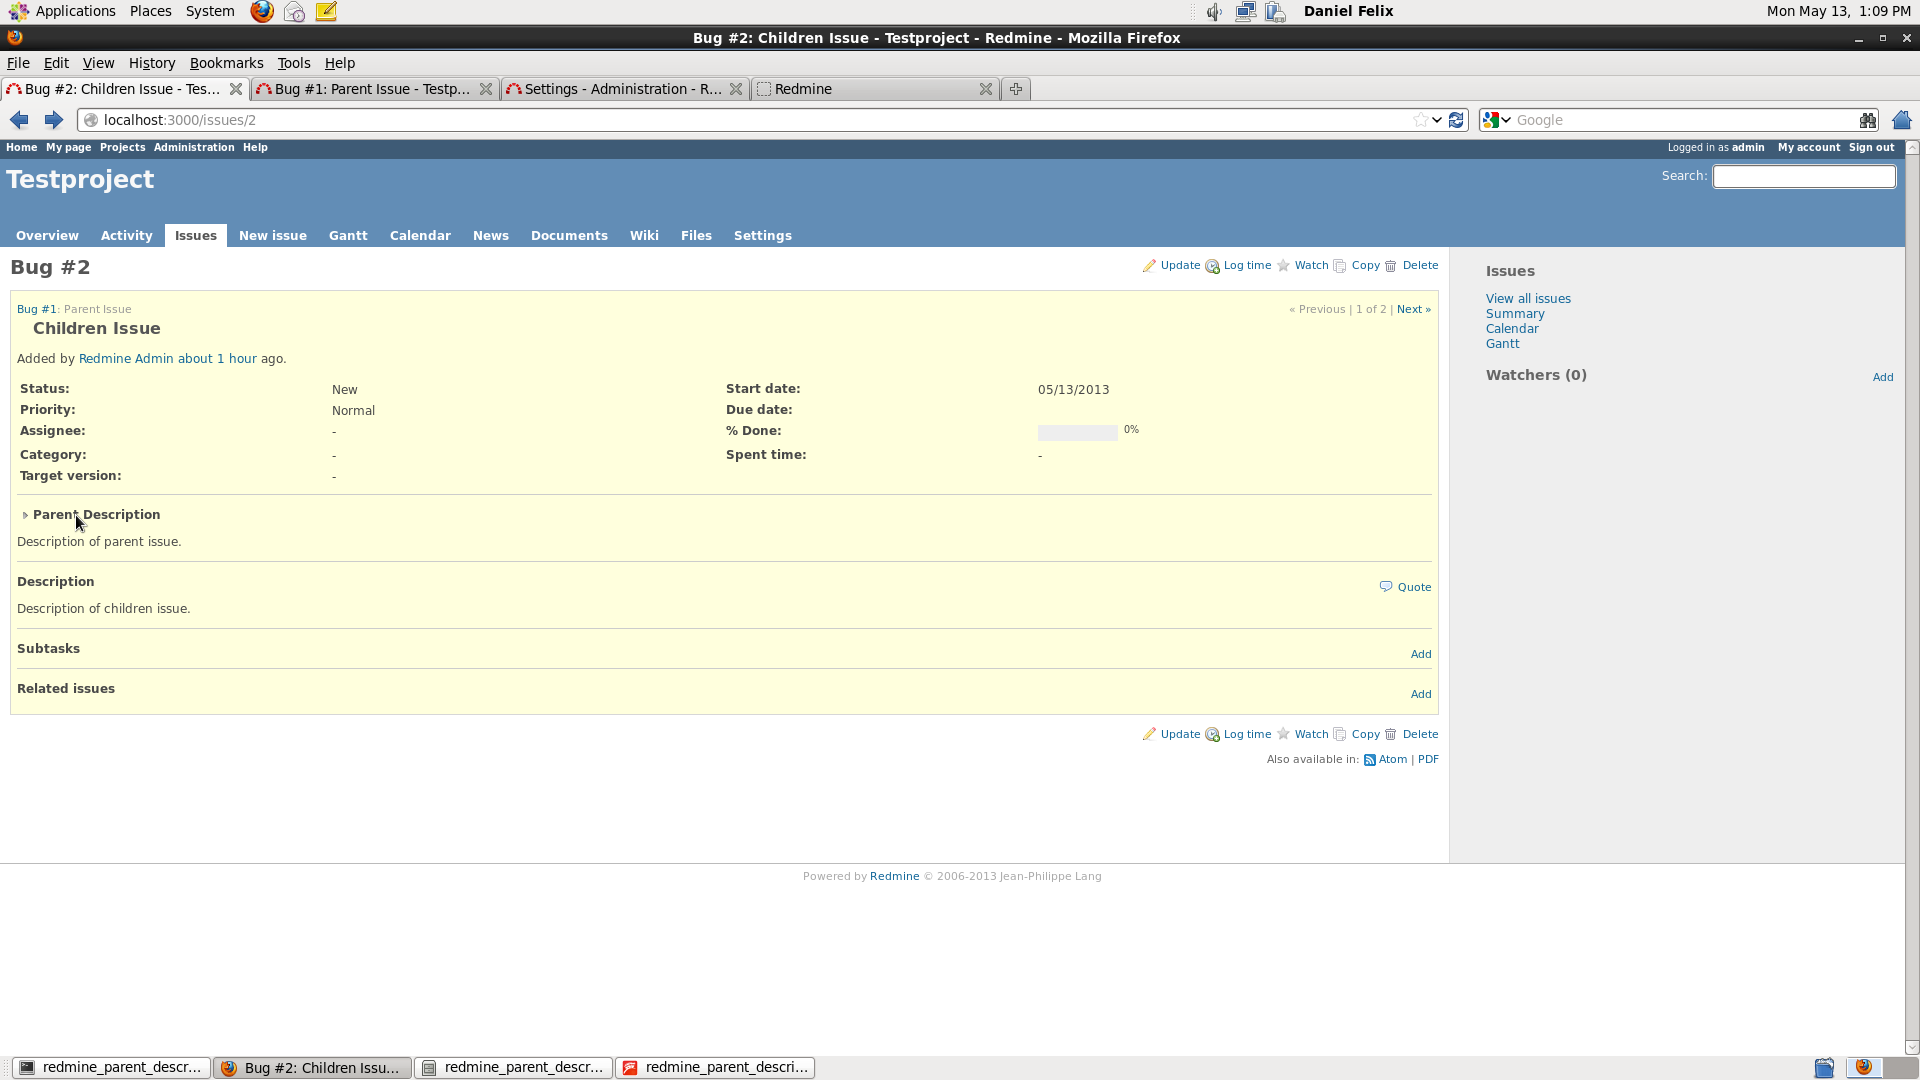This screenshot has height=1080, width=1920.
Task: Switch to Bug #1 Parent Issue browser tab
Action: (372, 89)
